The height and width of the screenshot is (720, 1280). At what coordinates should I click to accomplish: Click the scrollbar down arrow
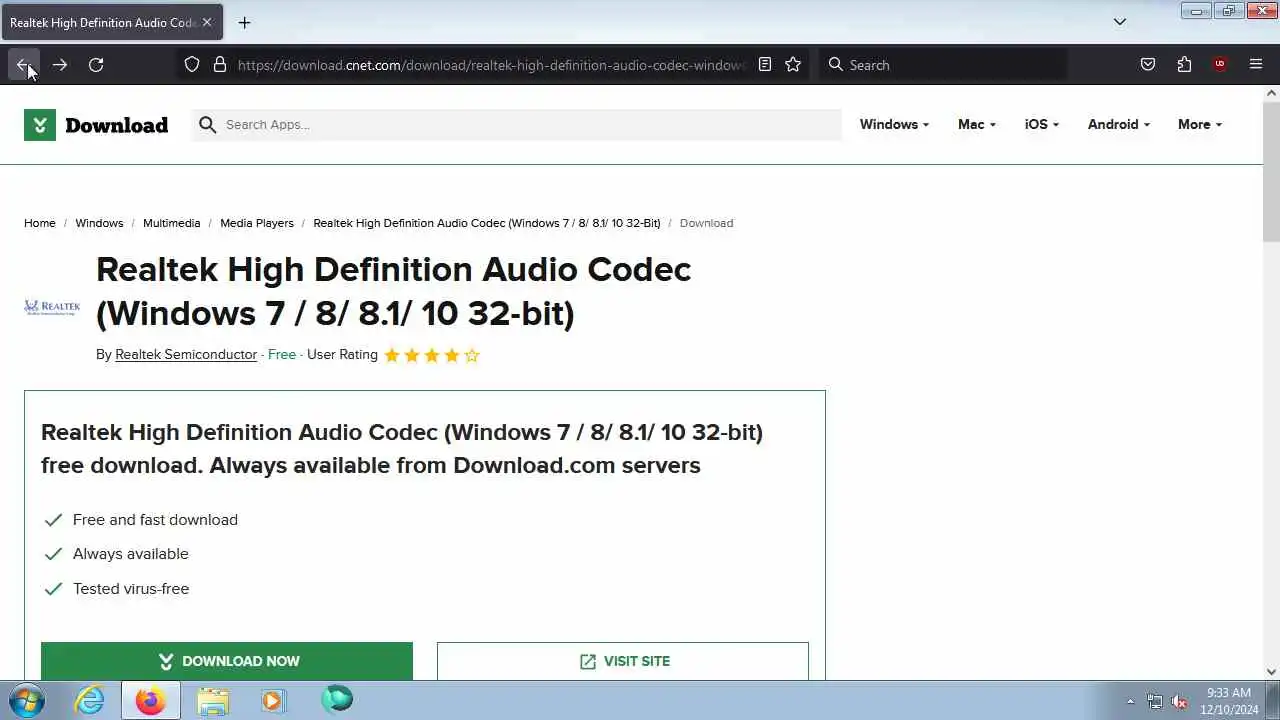(1271, 672)
